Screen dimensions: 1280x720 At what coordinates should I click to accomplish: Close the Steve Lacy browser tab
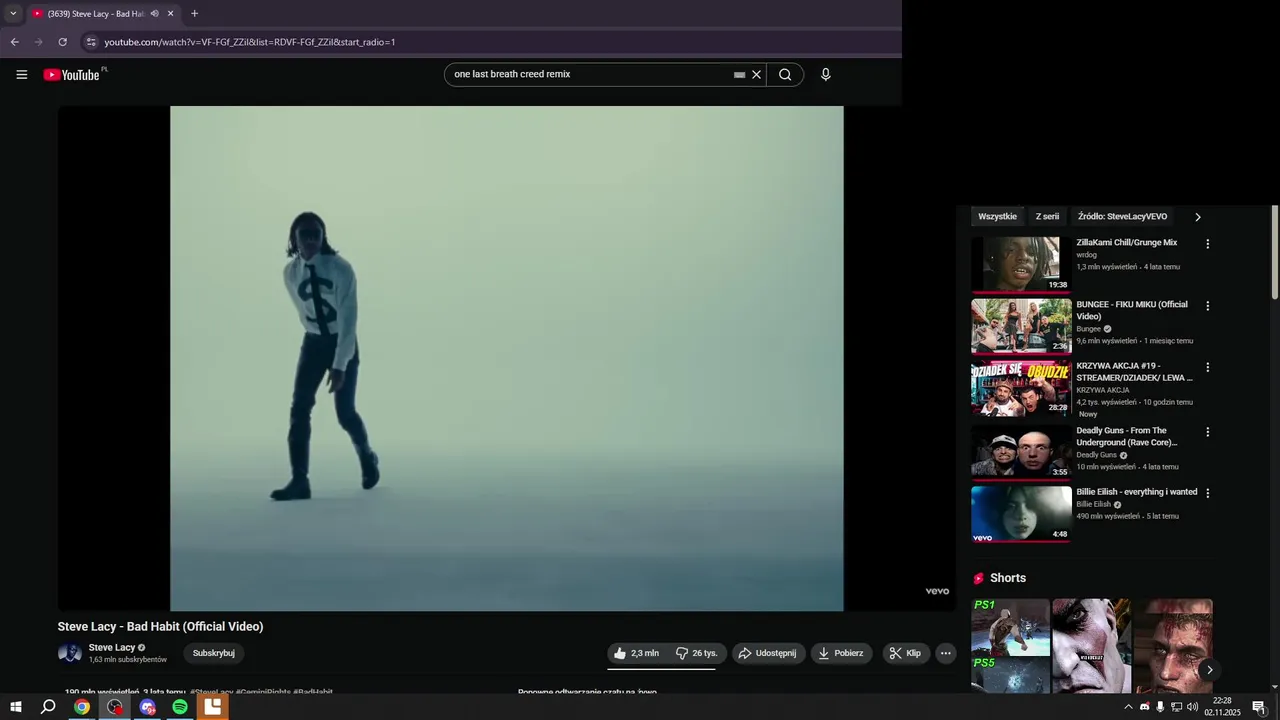(x=171, y=14)
